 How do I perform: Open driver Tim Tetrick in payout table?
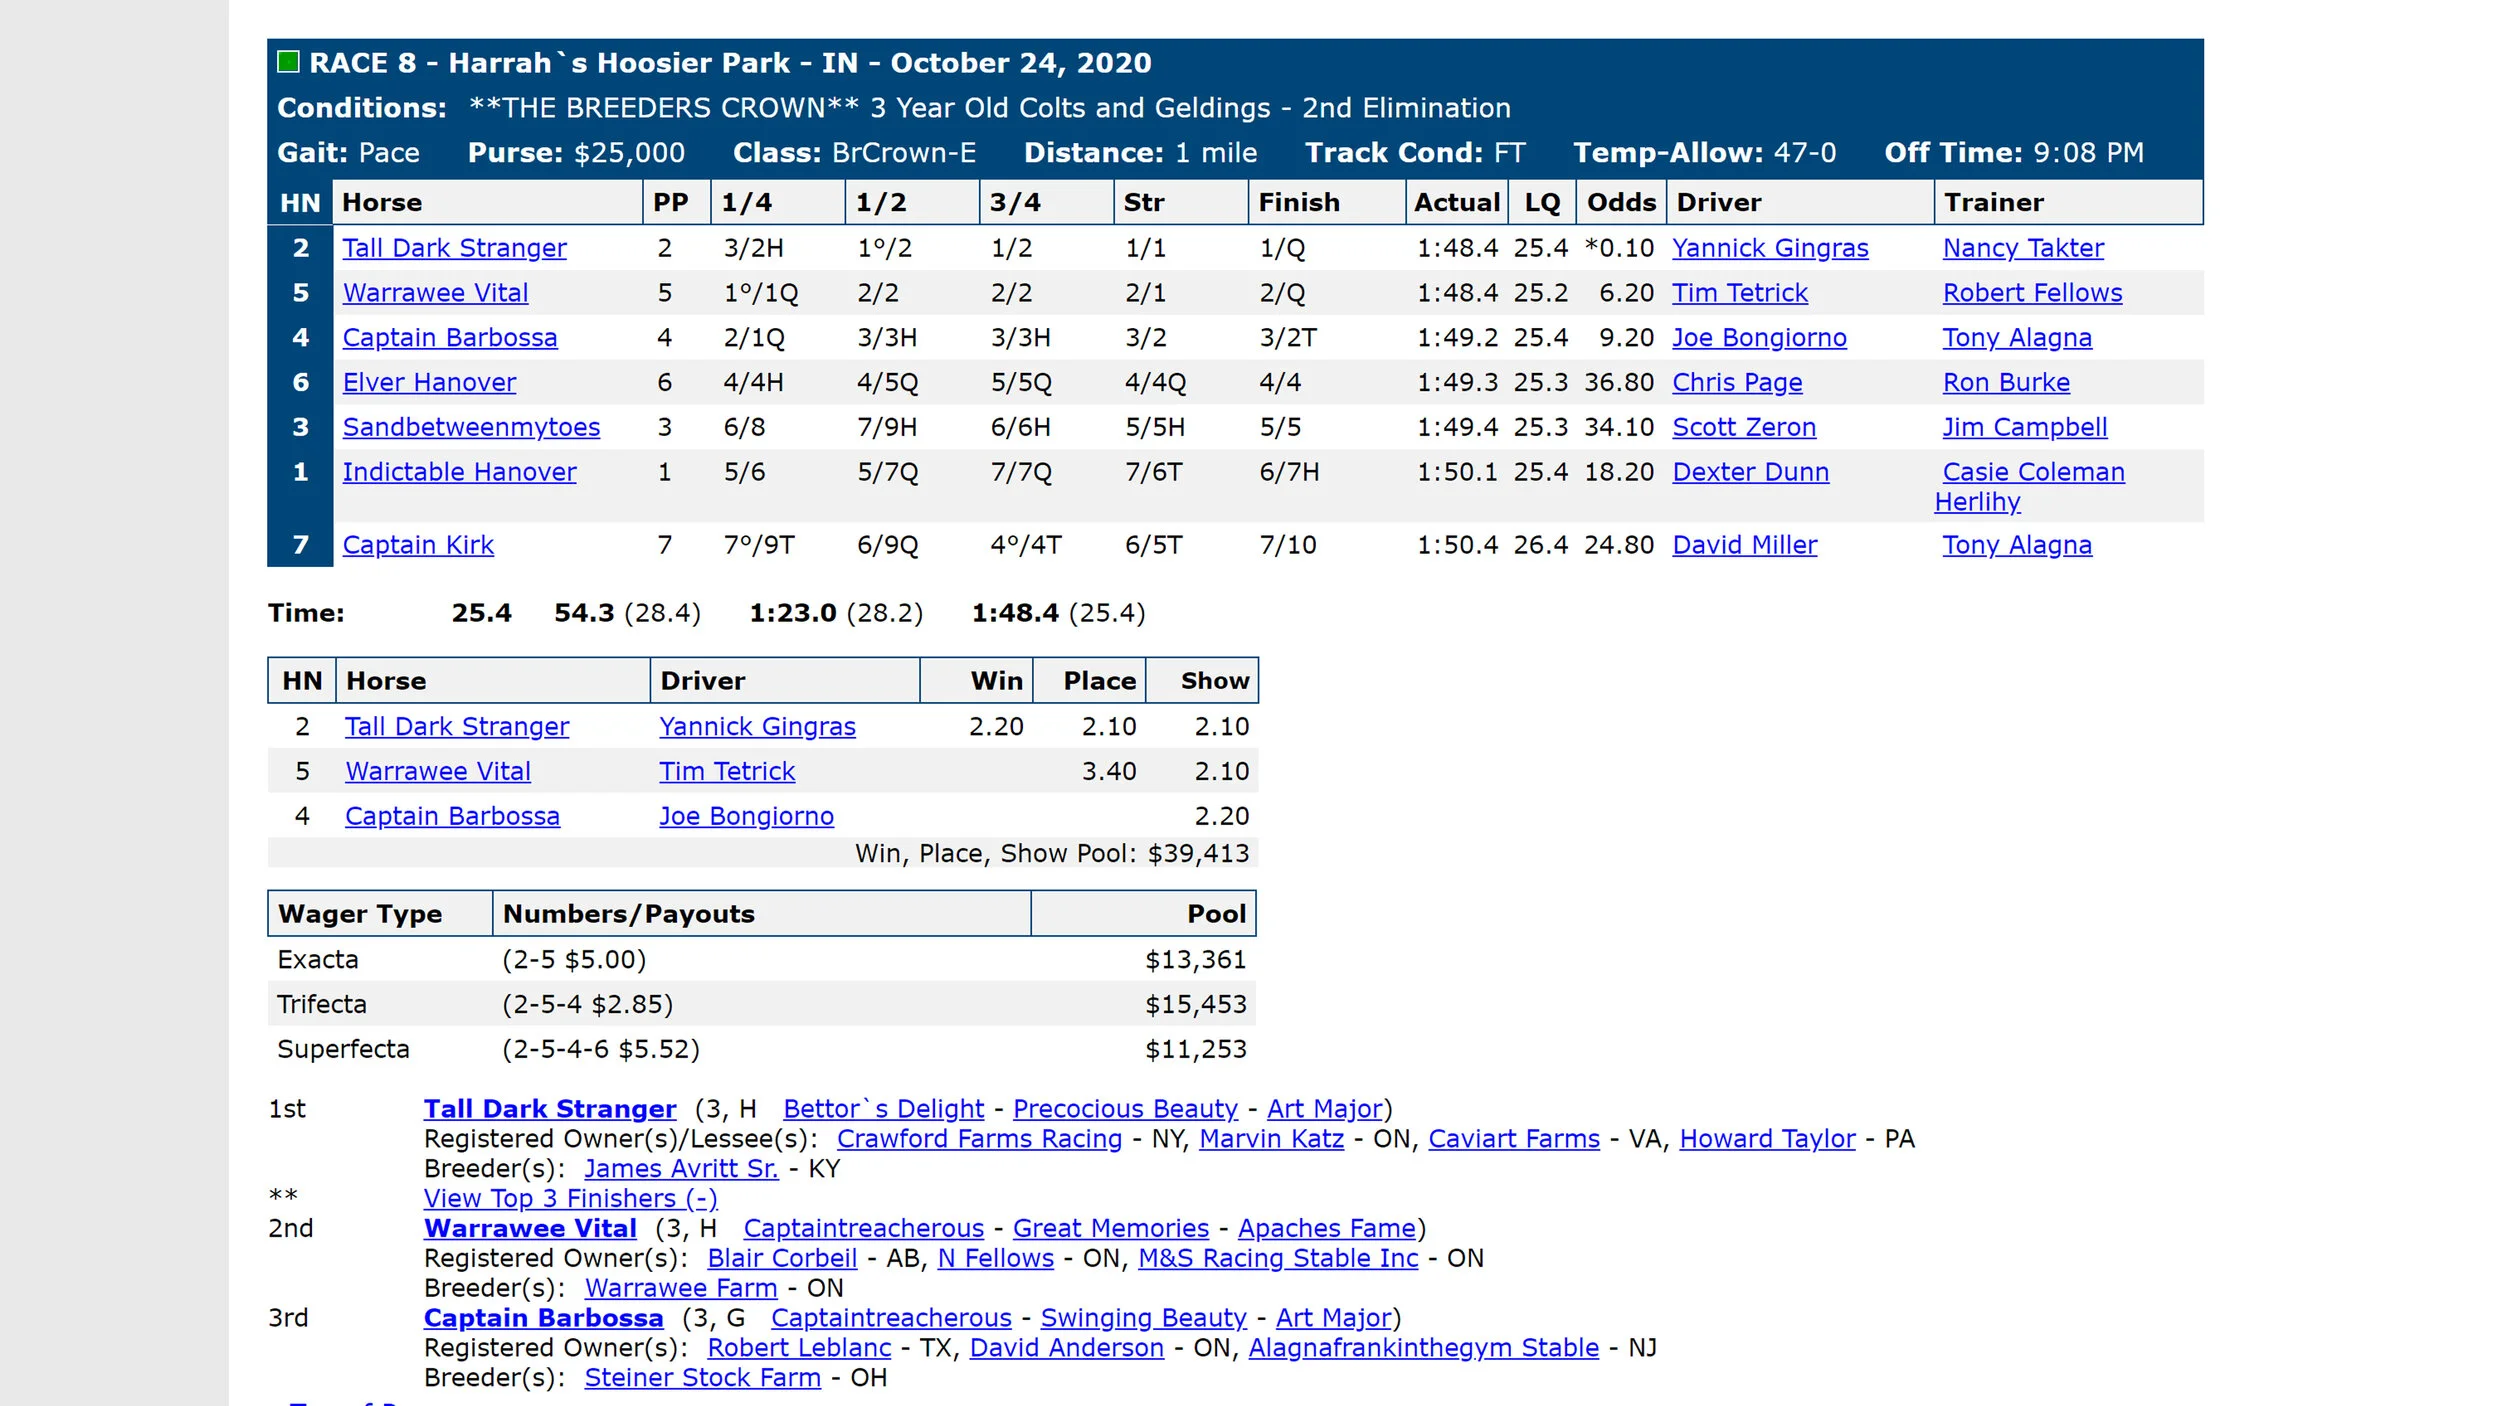click(726, 771)
